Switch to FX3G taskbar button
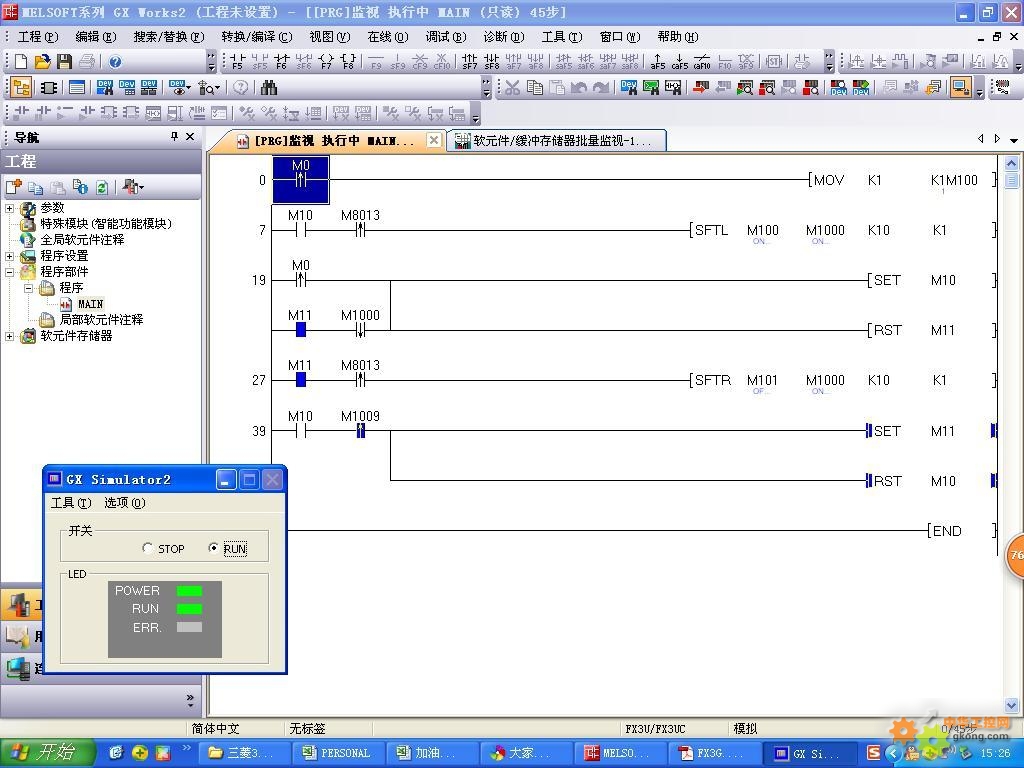This screenshot has width=1024, height=768. pyautogui.click(x=715, y=753)
